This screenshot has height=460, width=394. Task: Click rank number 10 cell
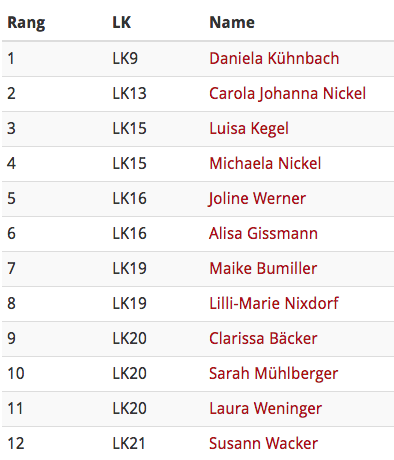point(16,373)
